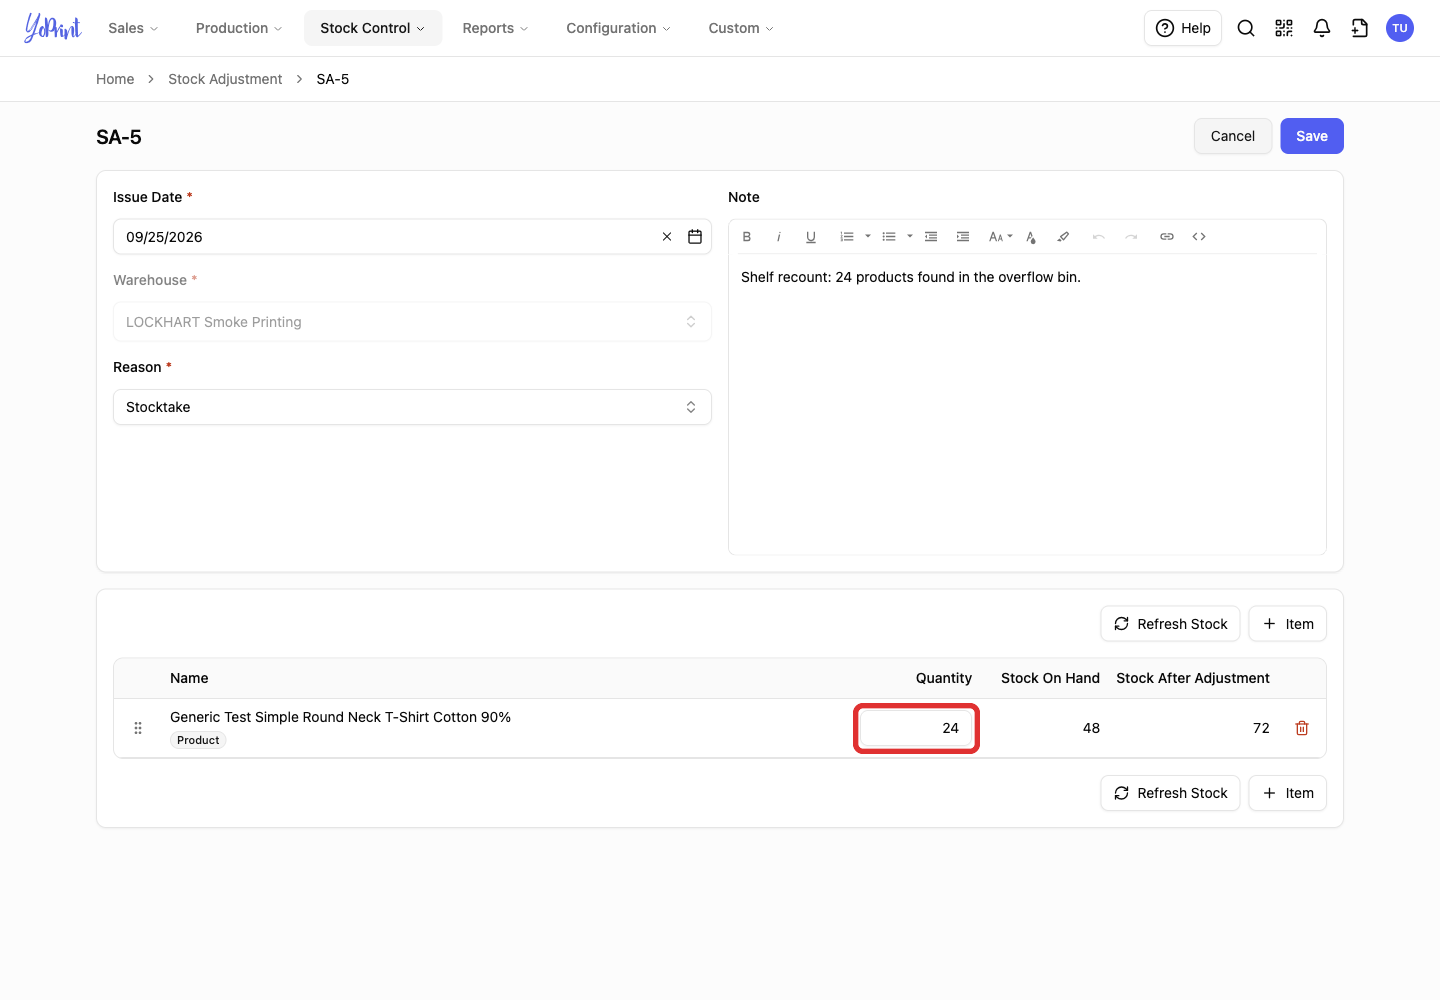The width and height of the screenshot is (1440, 1000).
Task: Cancel editing SA-5
Action: coord(1233,136)
